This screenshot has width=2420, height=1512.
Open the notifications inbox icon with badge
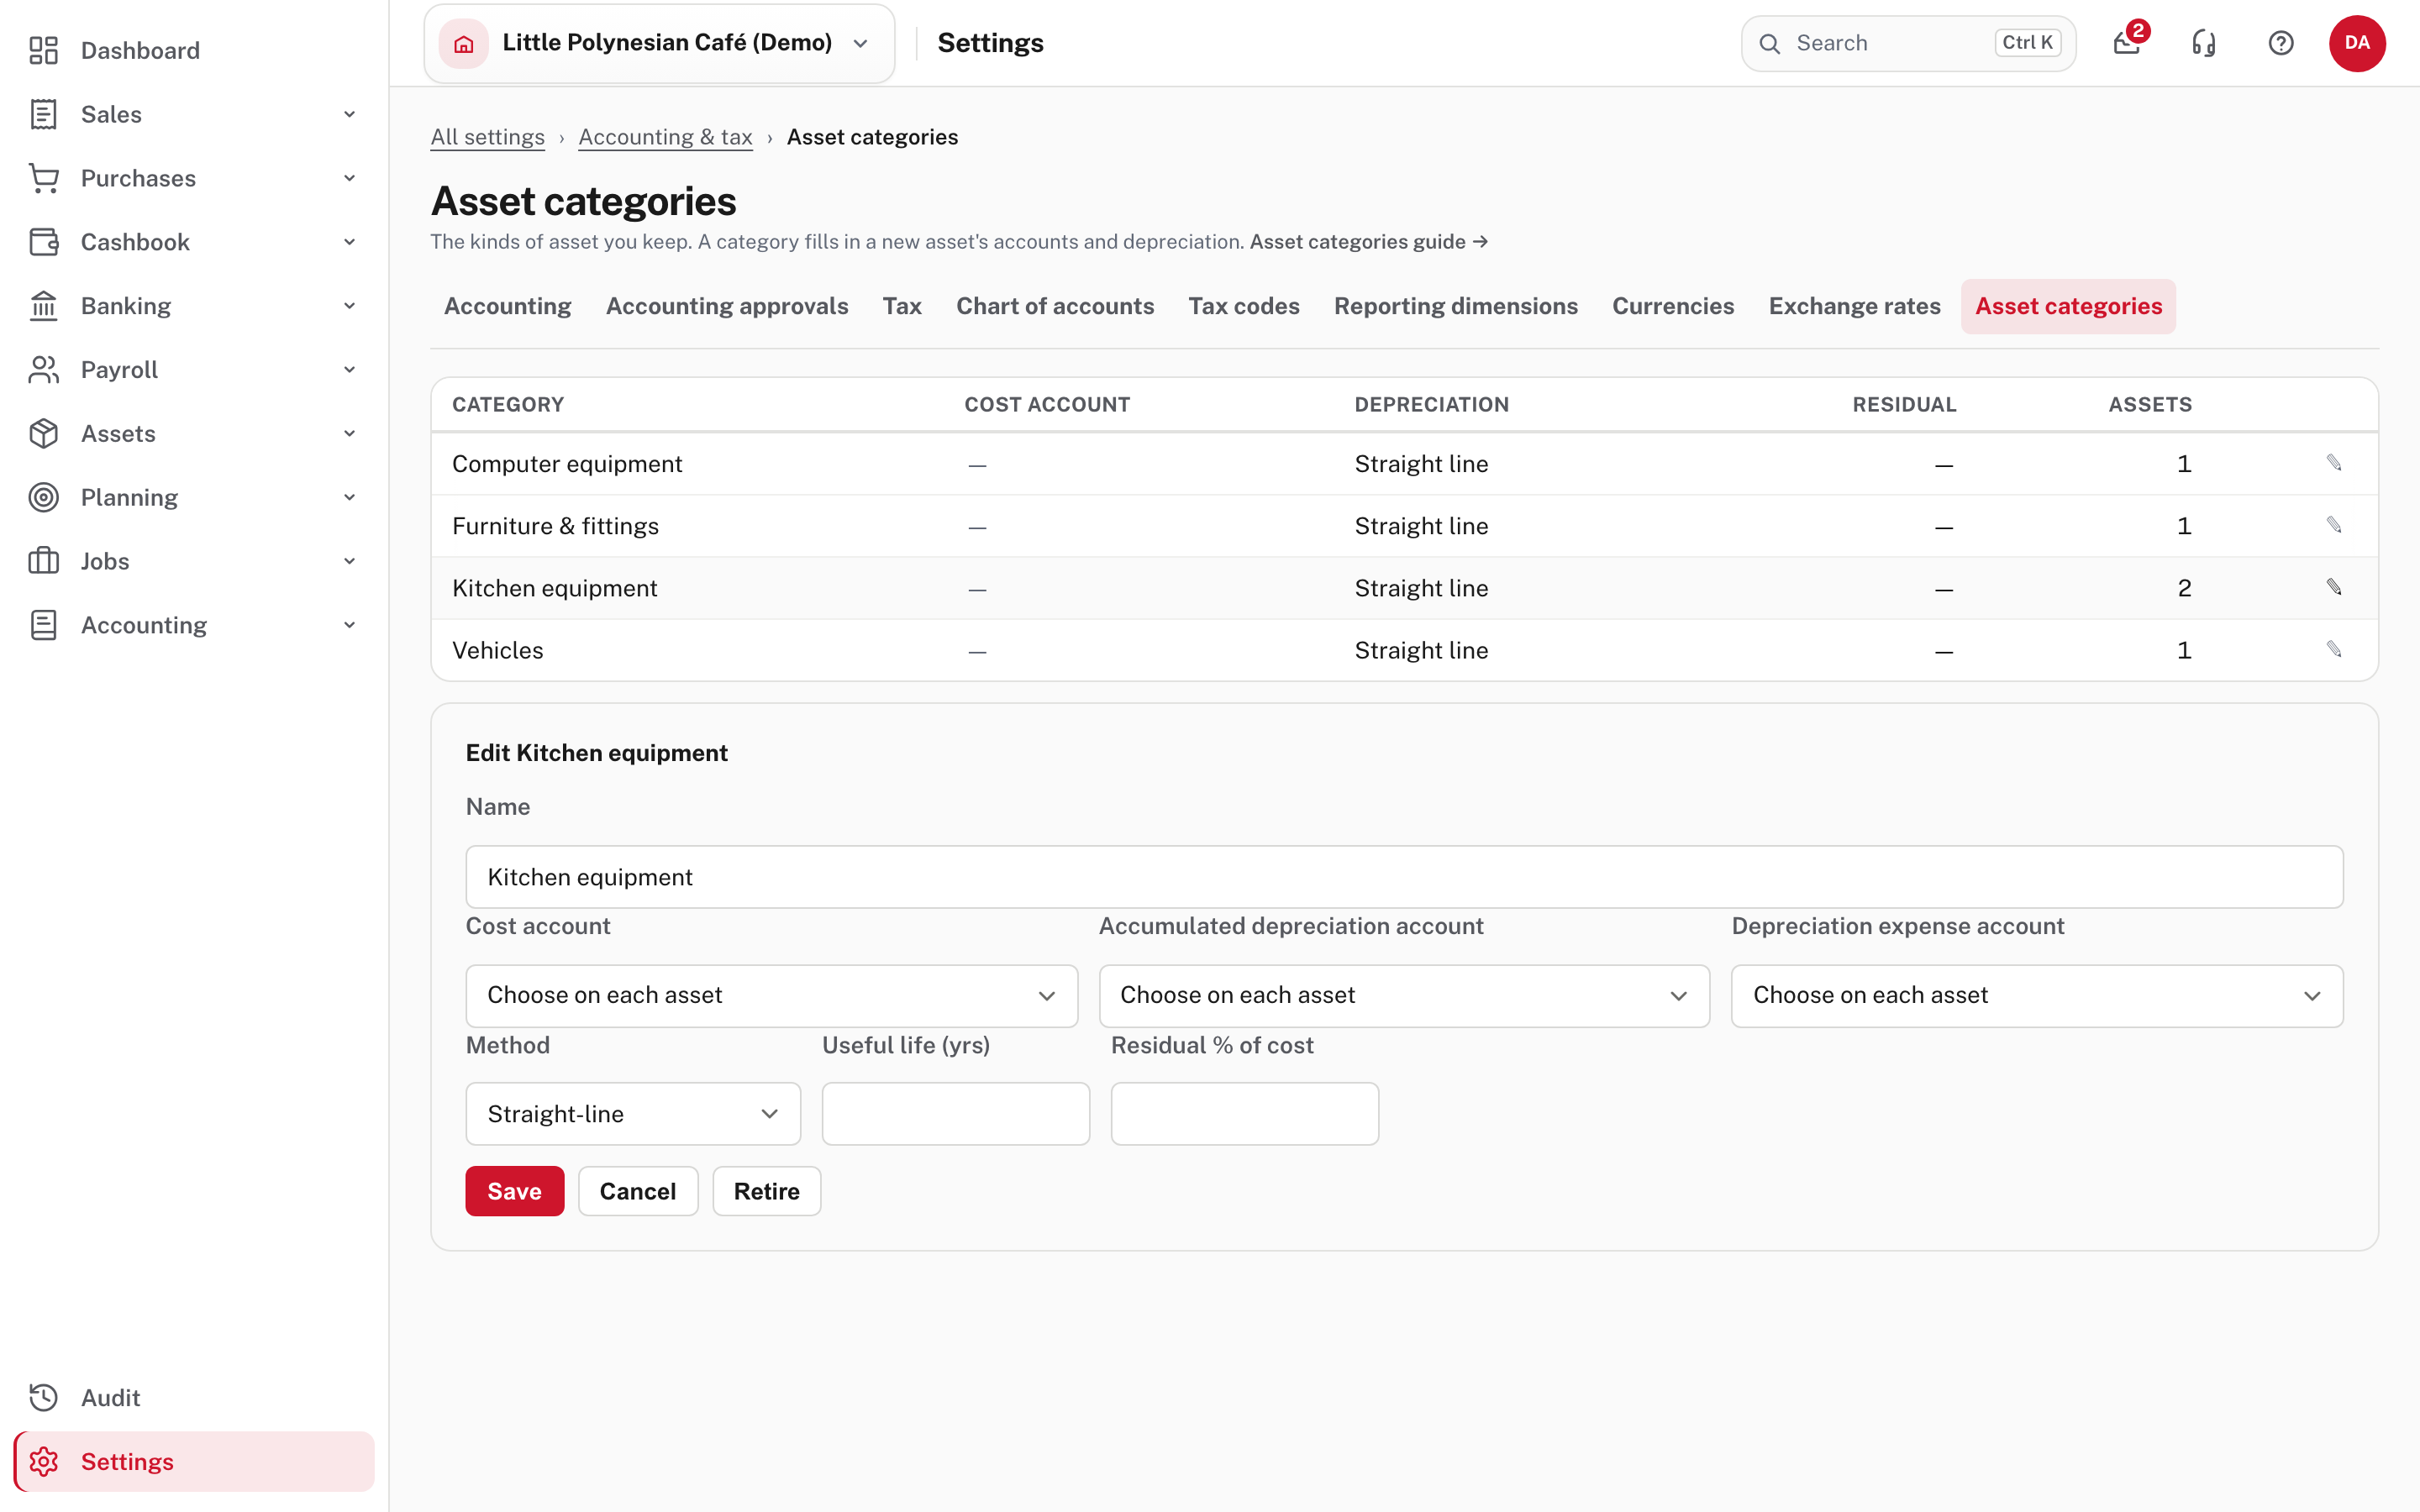[x=2127, y=43]
